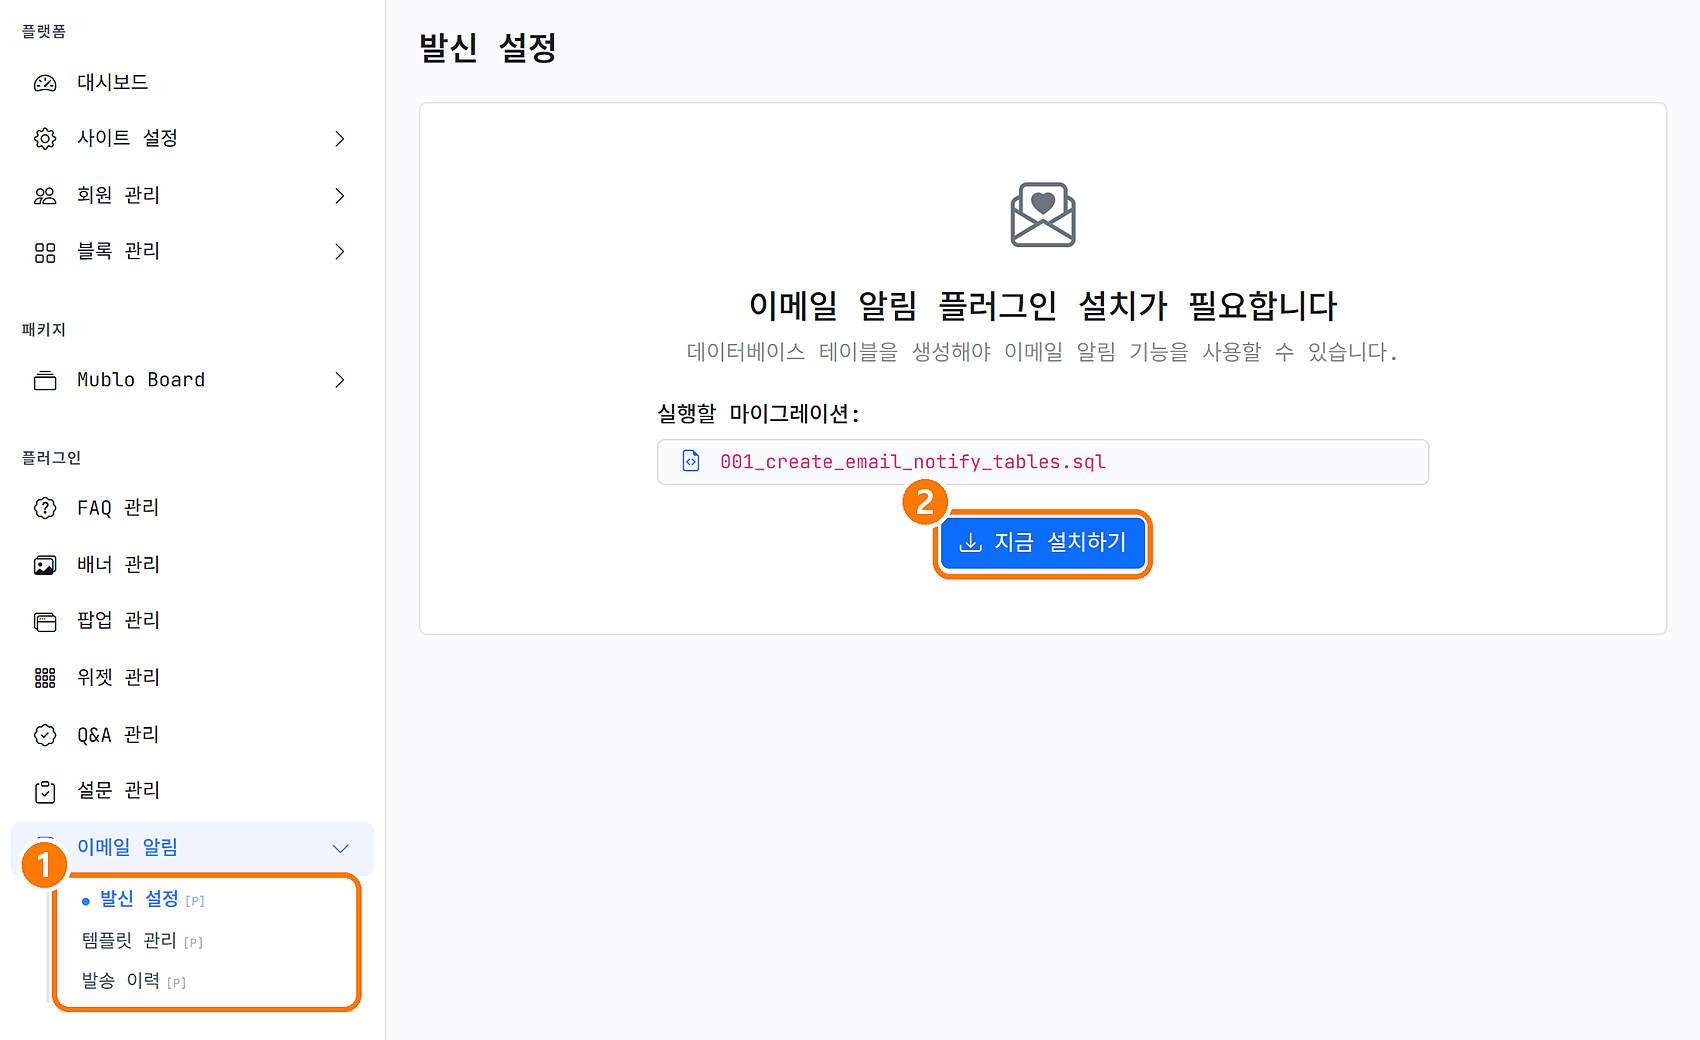The image size is (1700, 1040).
Task: Open 위젯 관리 plugin menu
Action: coord(118,677)
